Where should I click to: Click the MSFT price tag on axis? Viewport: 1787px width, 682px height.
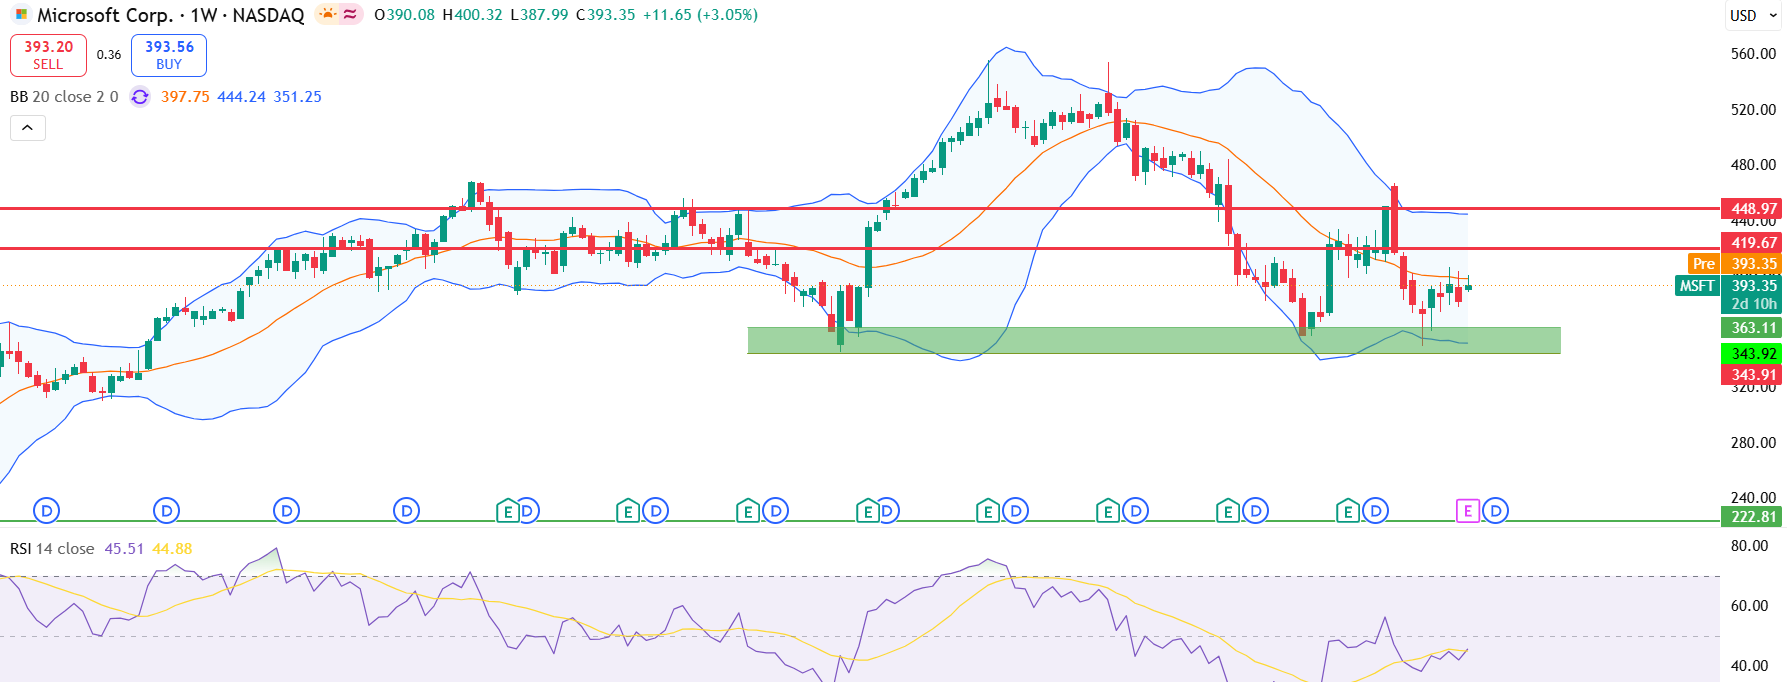tap(1697, 286)
